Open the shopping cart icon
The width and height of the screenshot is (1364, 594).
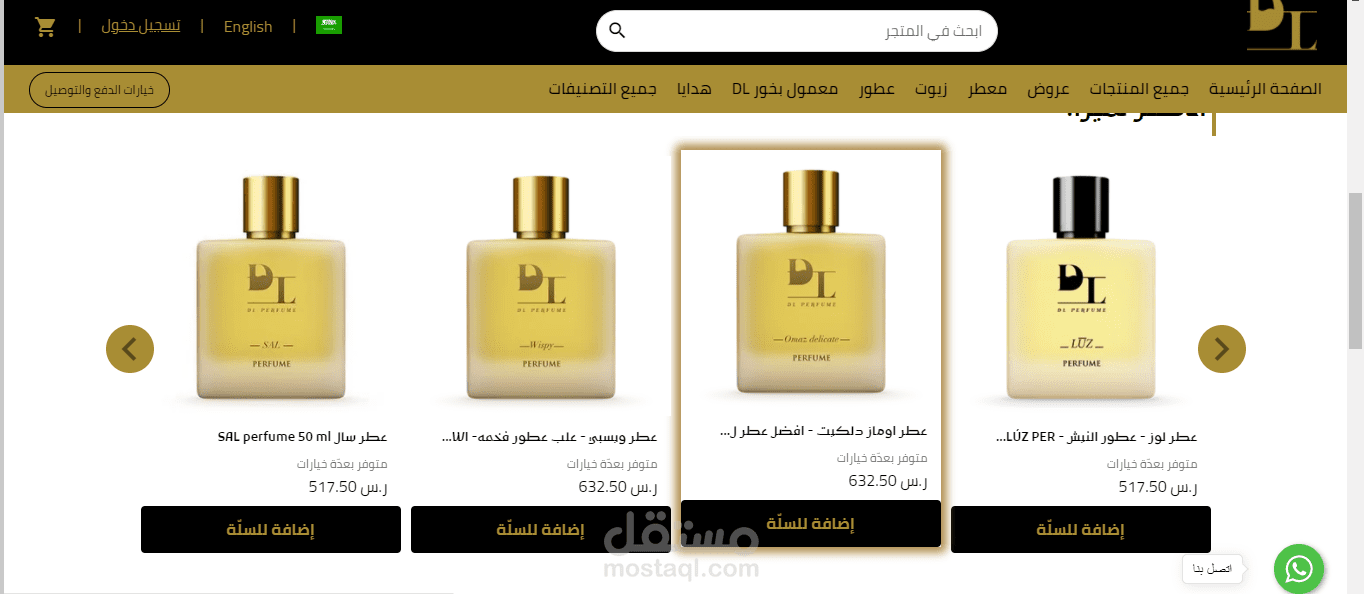tap(45, 27)
